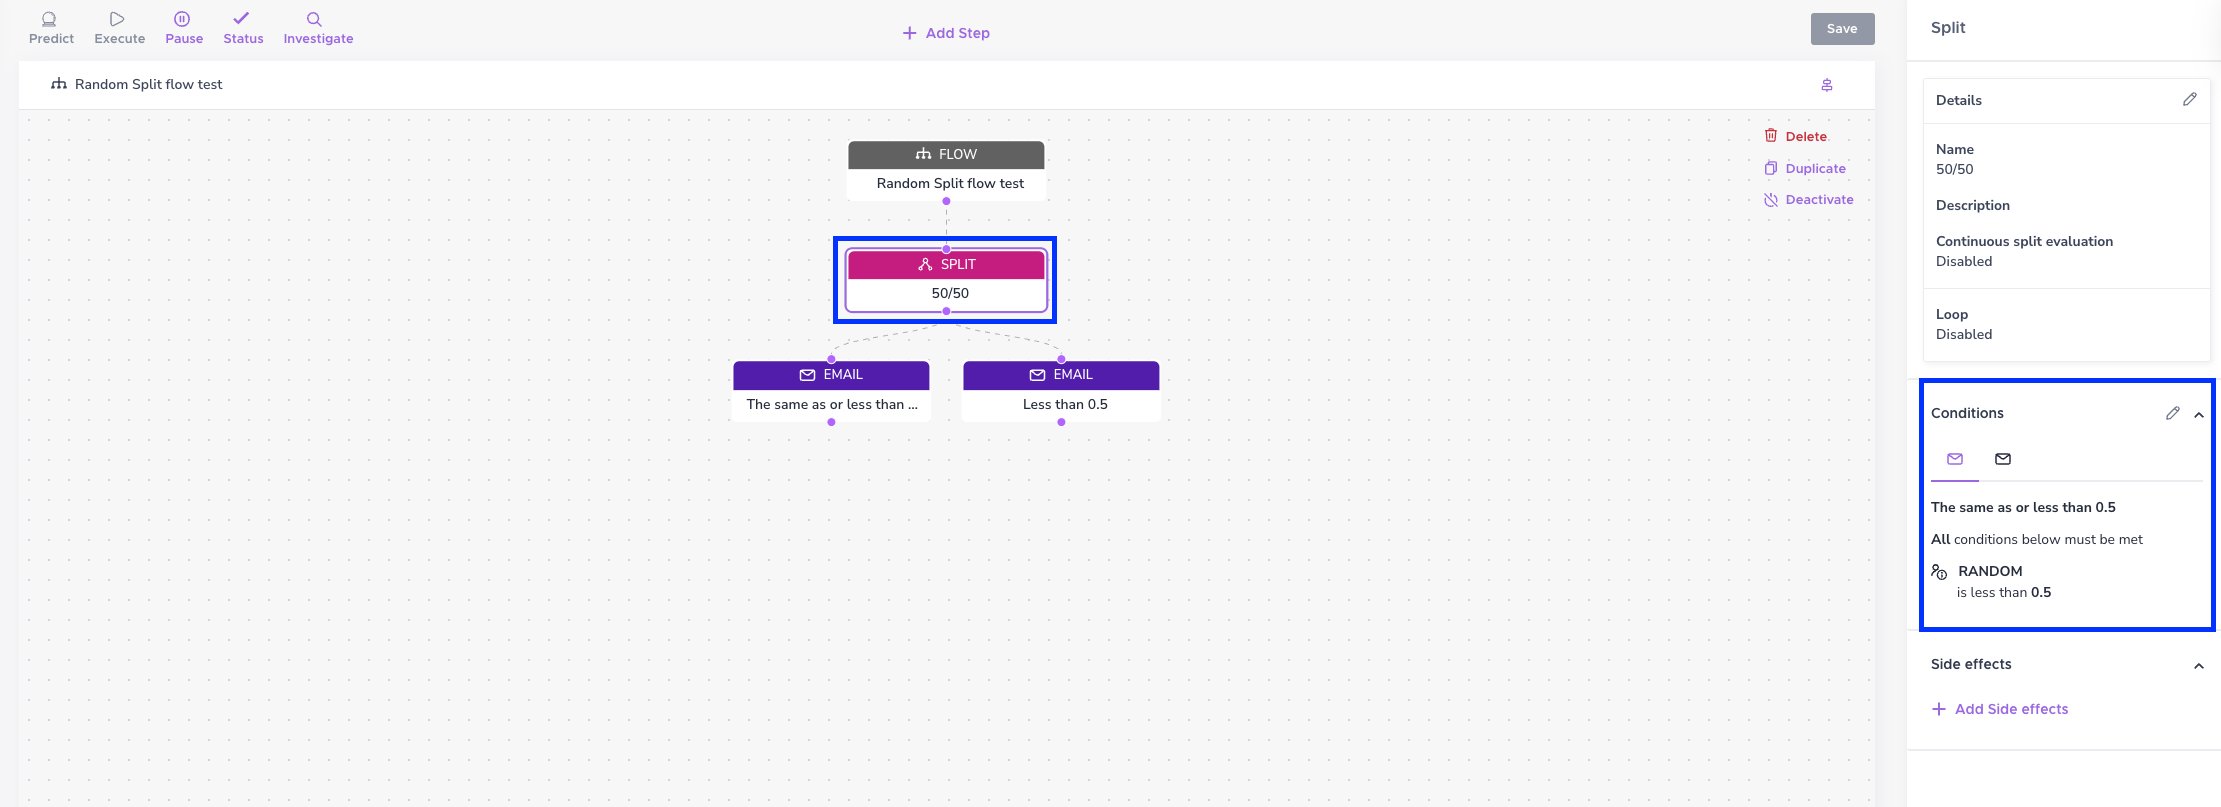Deactivate the selected split step
The height and width of the screenshot is (807, 2221).
pyautogui.click(x=1809, y=200)
